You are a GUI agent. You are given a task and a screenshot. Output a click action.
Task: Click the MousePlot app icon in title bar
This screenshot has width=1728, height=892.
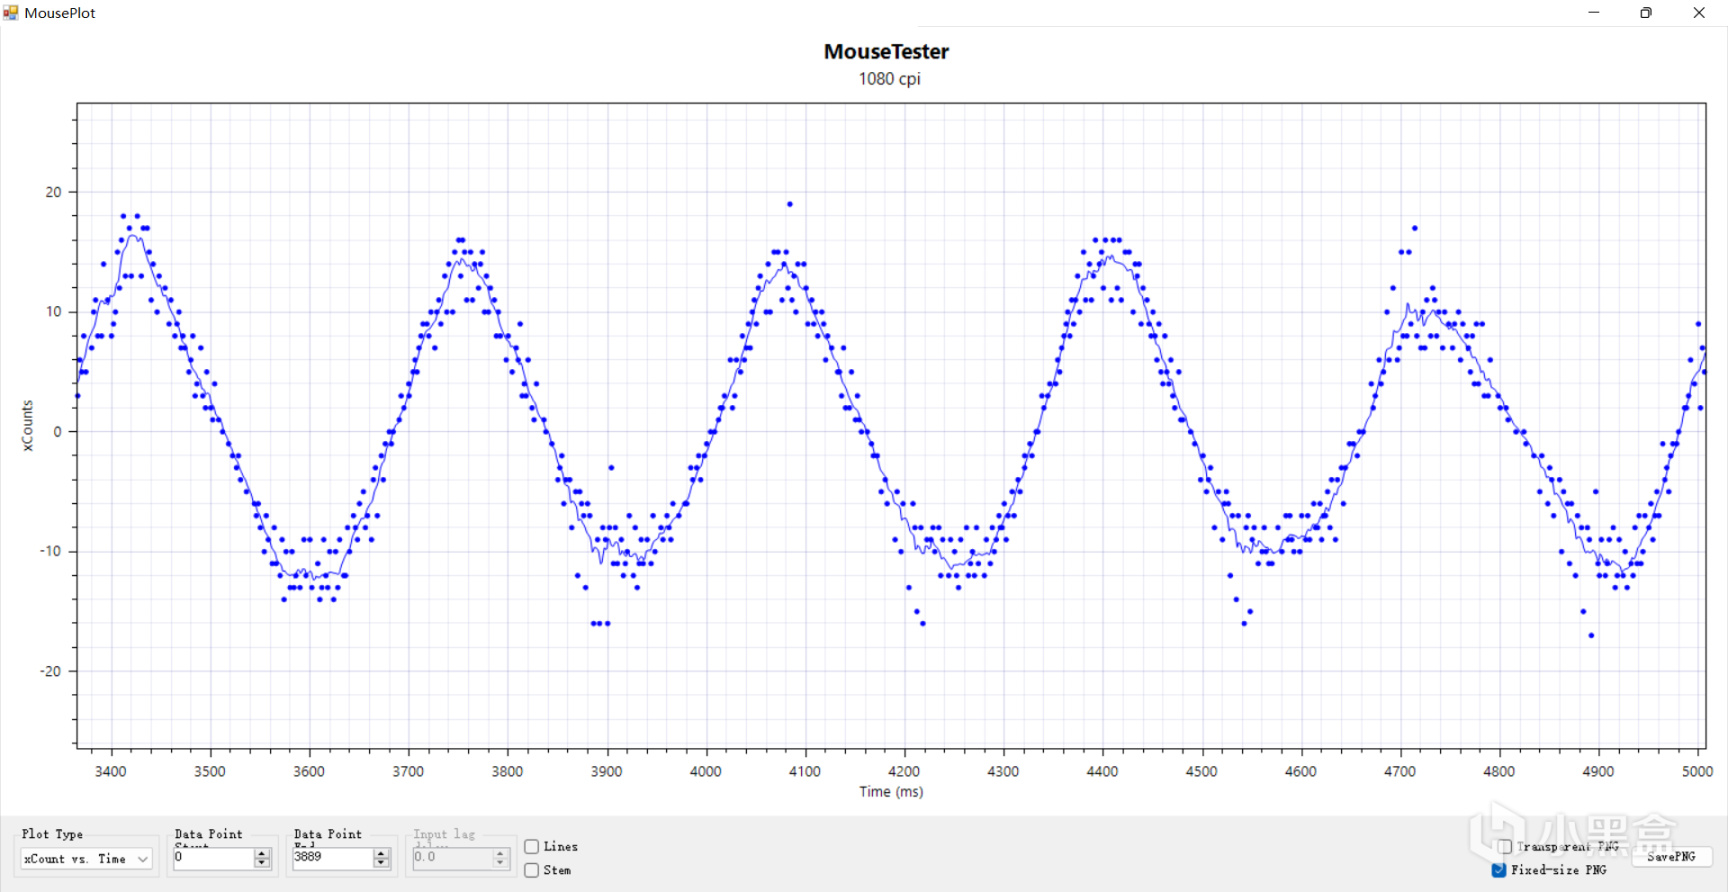[11, 13]
